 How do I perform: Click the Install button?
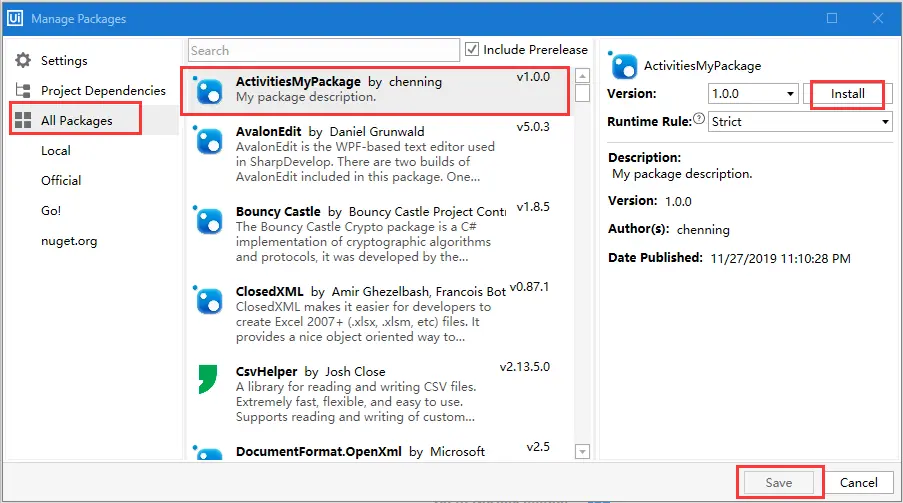click(x=847, y=93)
